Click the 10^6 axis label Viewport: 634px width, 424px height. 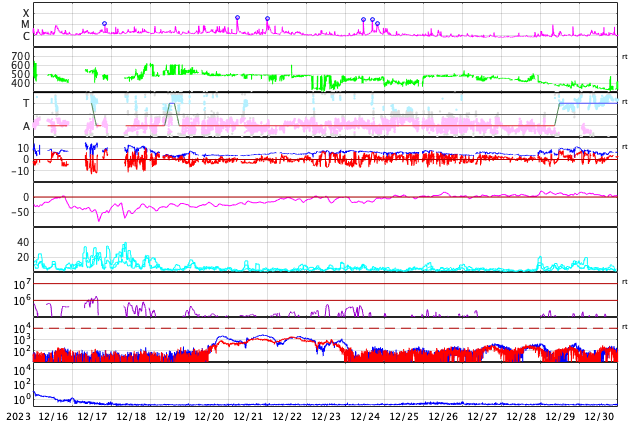[22, 301]
